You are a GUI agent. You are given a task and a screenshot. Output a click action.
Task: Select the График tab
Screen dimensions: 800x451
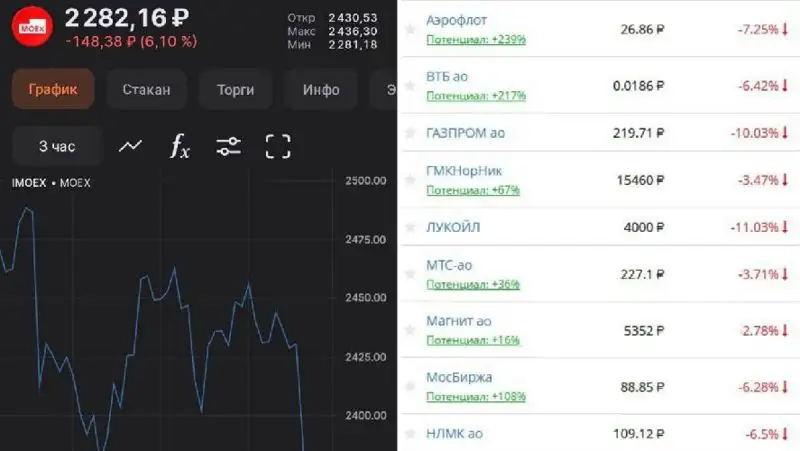(53, 89)
